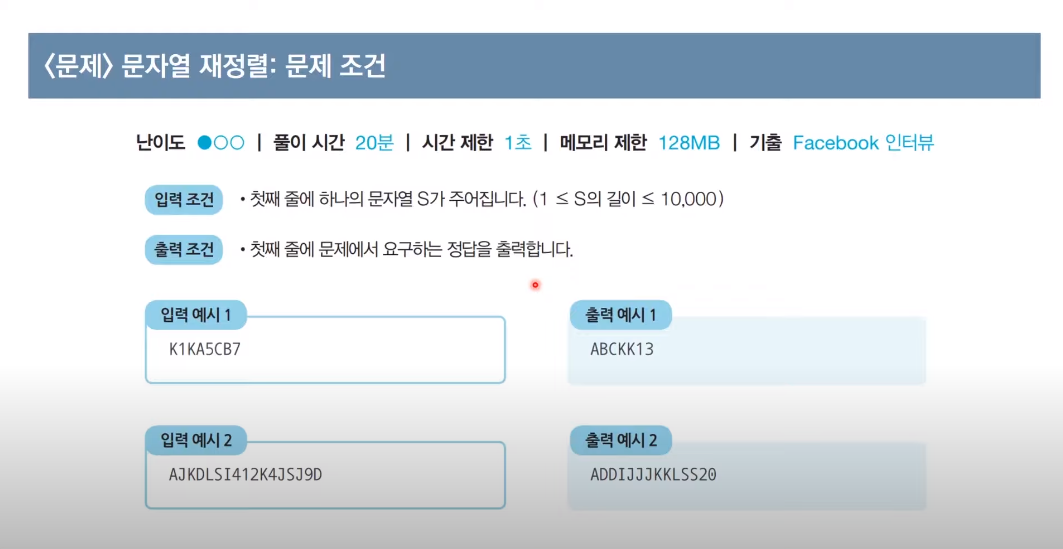This screenshot has height=549, width=1063.
Task: Click the Facebook 인터뷰 text
Action: coord(864,143)
